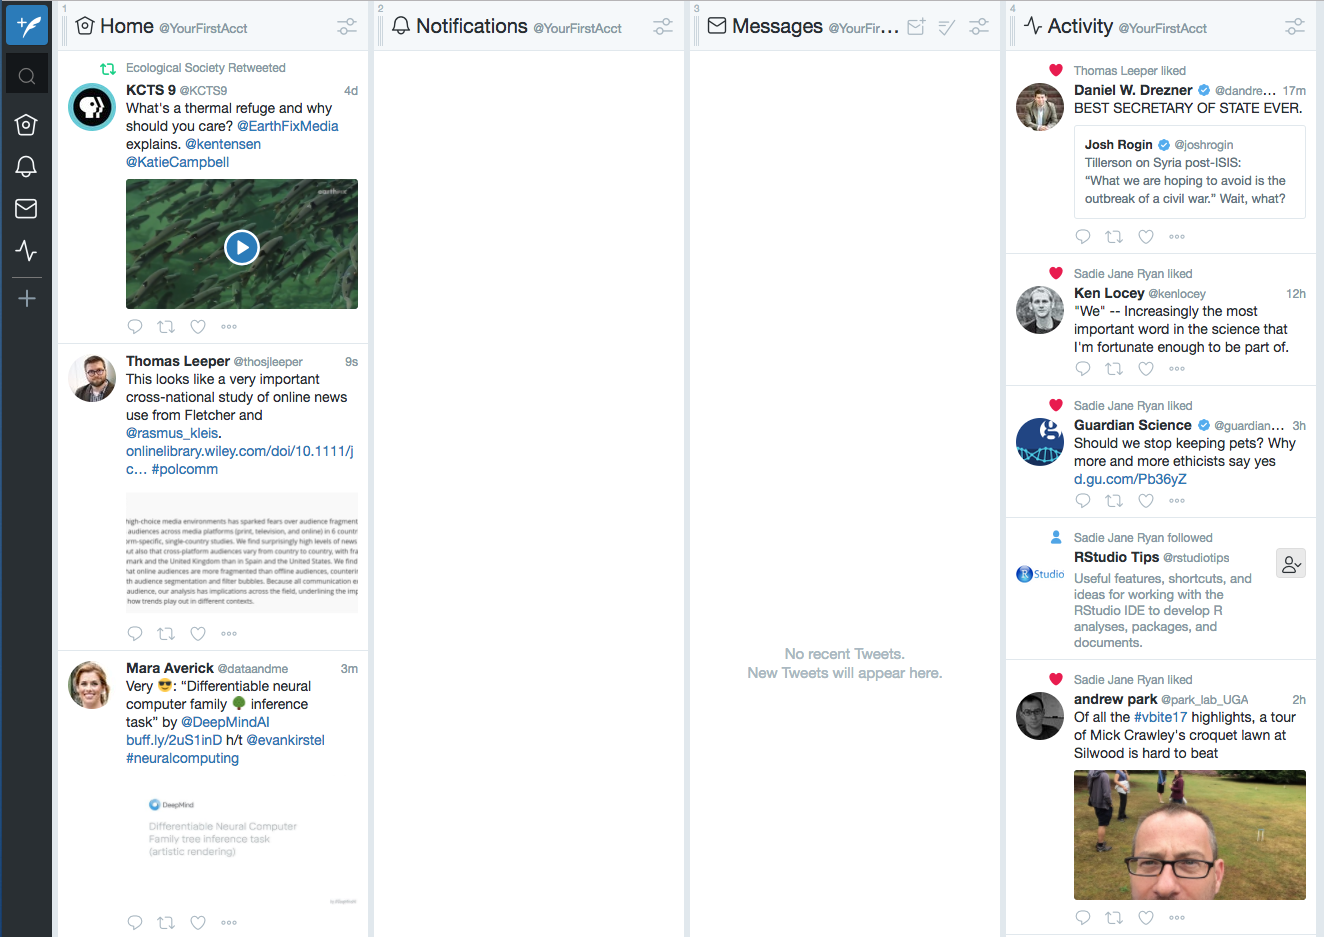The image size is (1324, 937).
Task: Toggle following status for RStudio Tips
Action: coord(1290,563)
